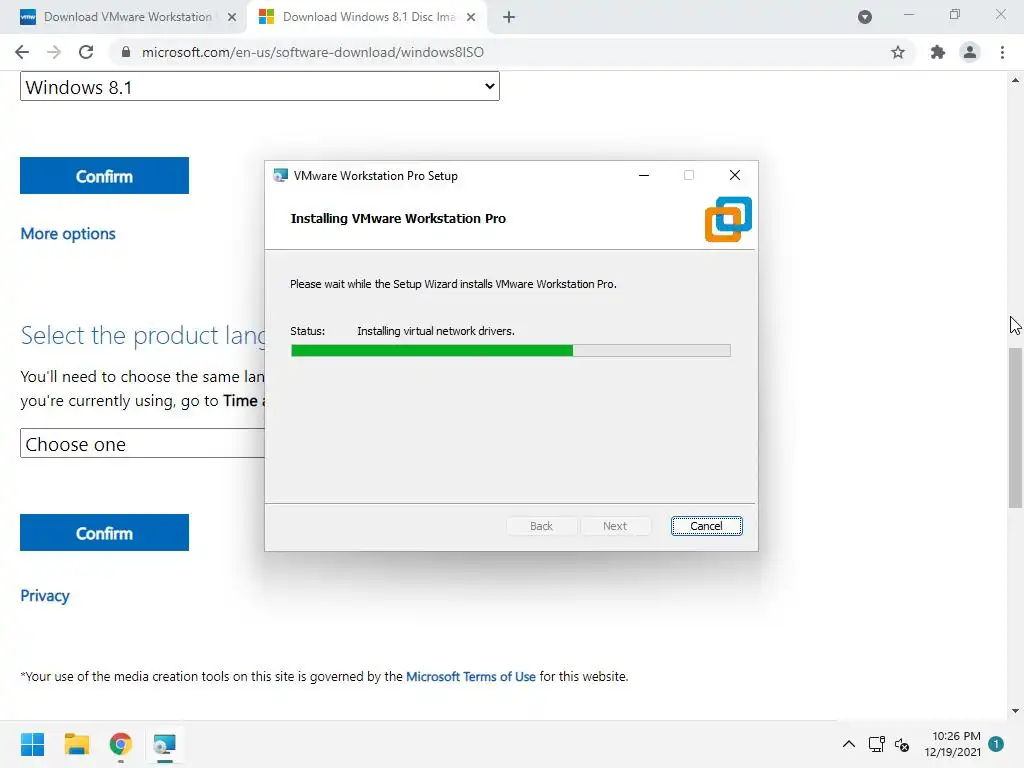Click the site lock icon in address bar
Screen dimensions: 1024x768
tap(126, 52)
